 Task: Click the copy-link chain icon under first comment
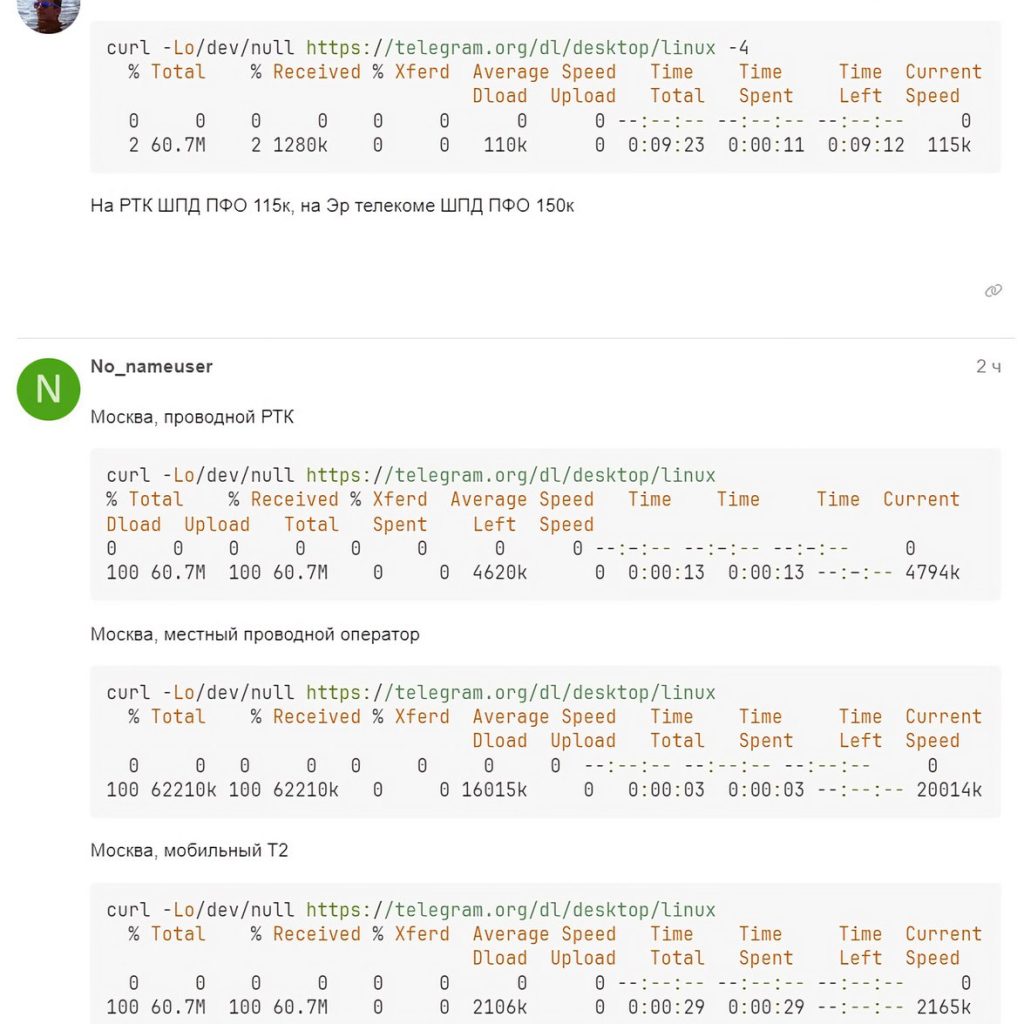click(x=993, y=291)
